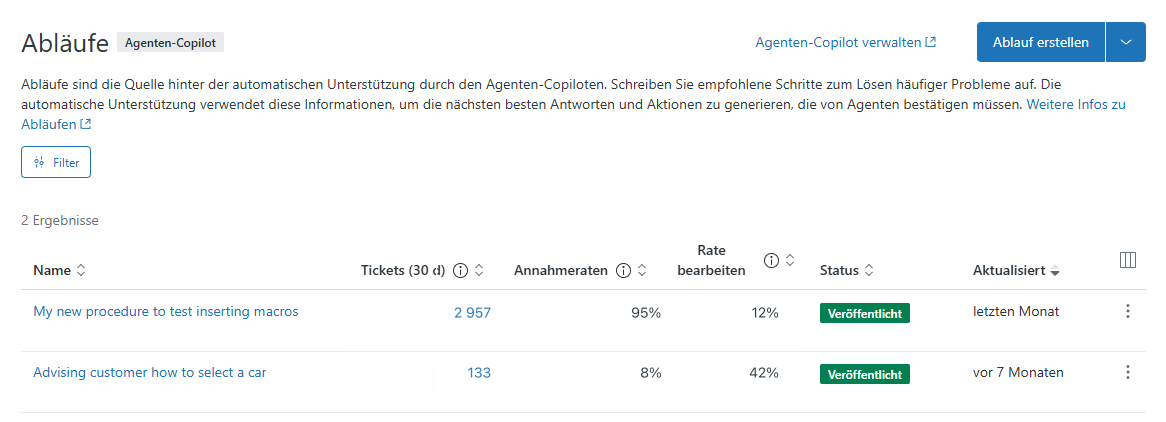Expand dropdown arrow beside Ablauf erstellen
The image size is (1166, 422).
[x=1126, y=42]
